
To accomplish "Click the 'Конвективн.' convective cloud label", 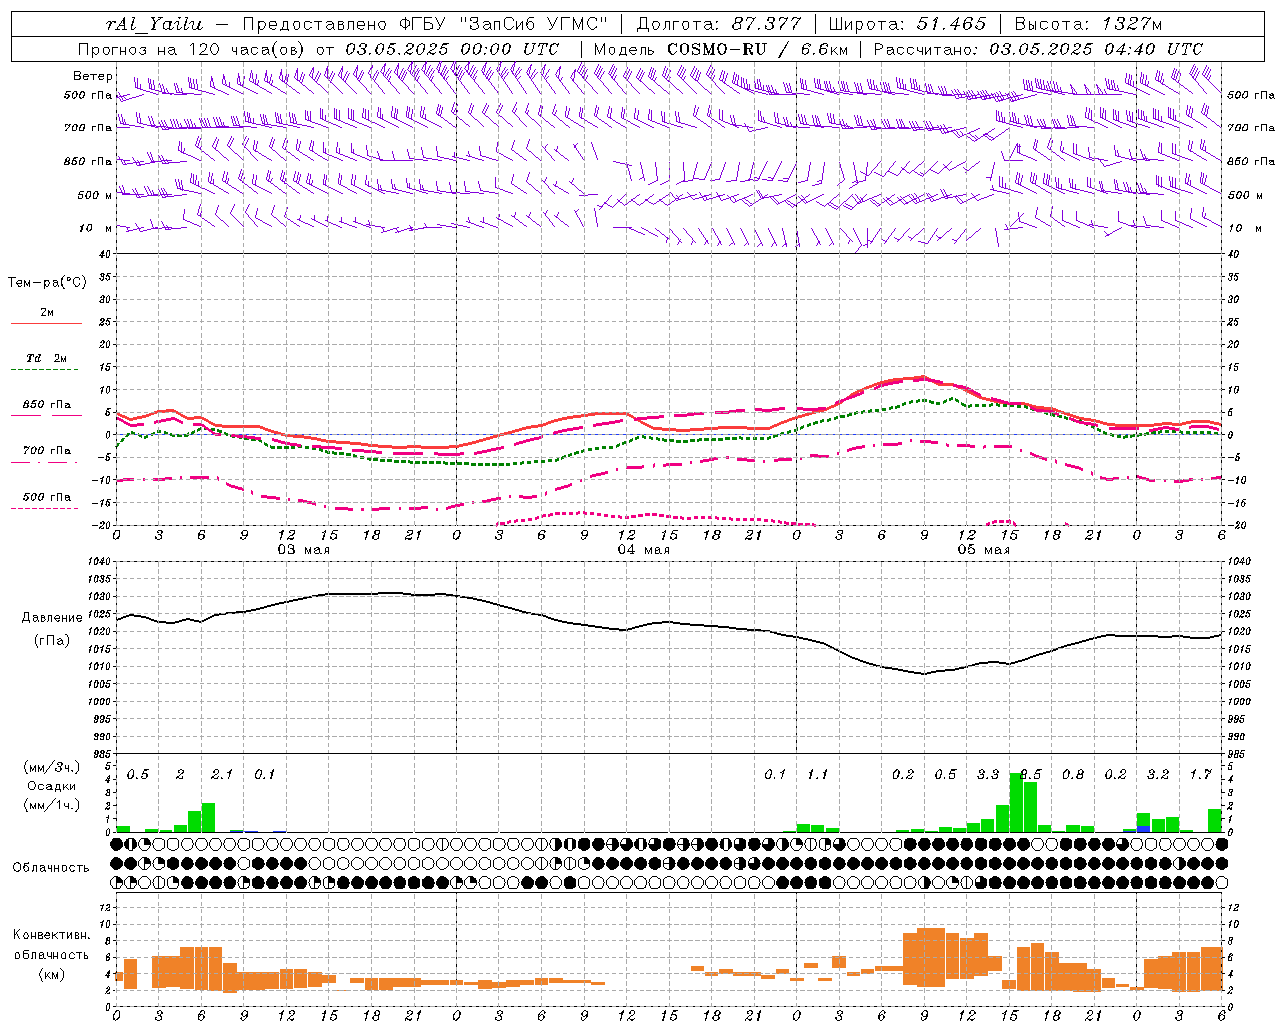I will point(52,935).
